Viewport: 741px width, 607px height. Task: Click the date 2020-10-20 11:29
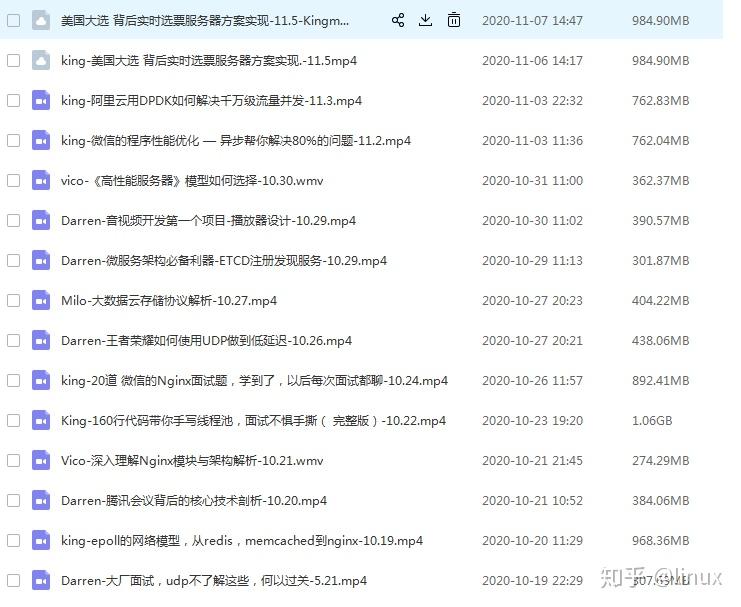coord(532,541)
